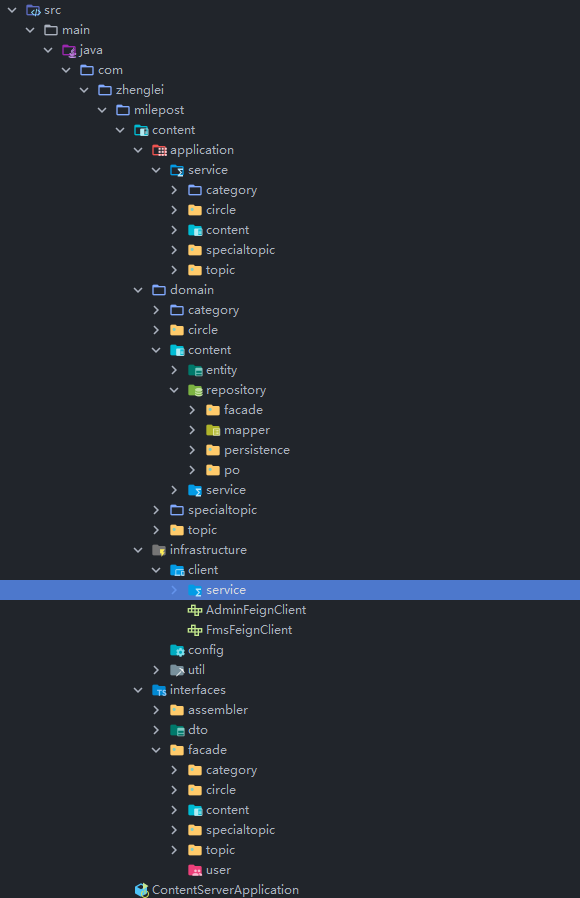Click the ContentServerApplication class icon

[x=141, y=889]
